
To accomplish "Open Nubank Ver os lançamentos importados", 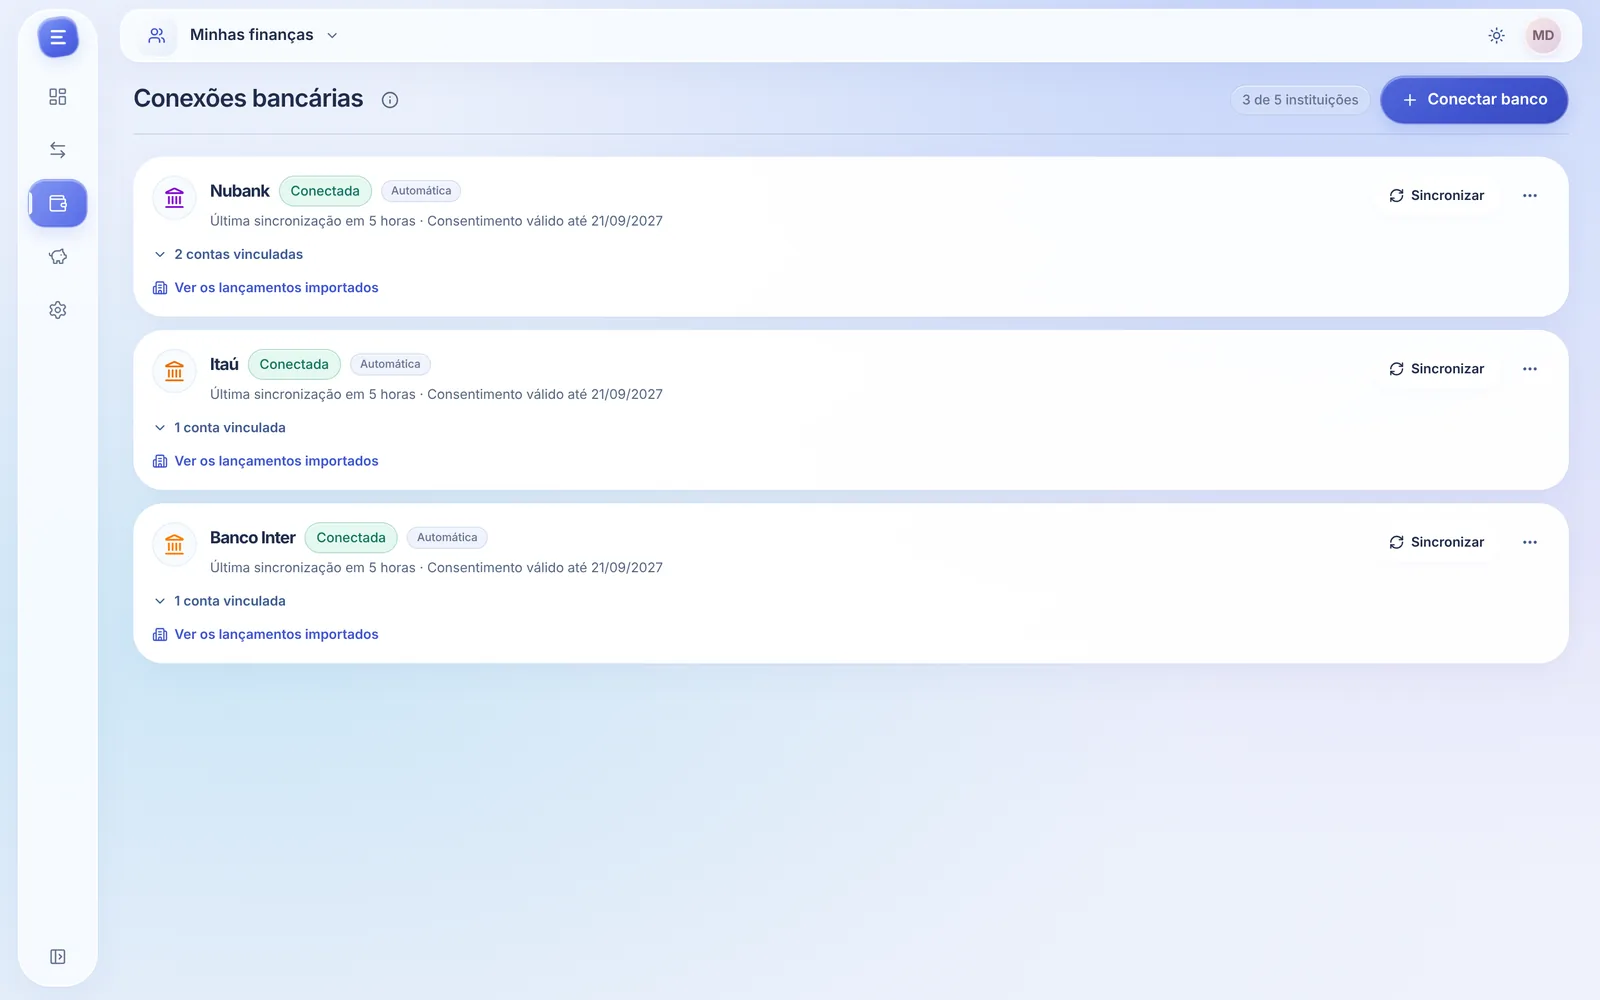I will (x=266, y=288).
